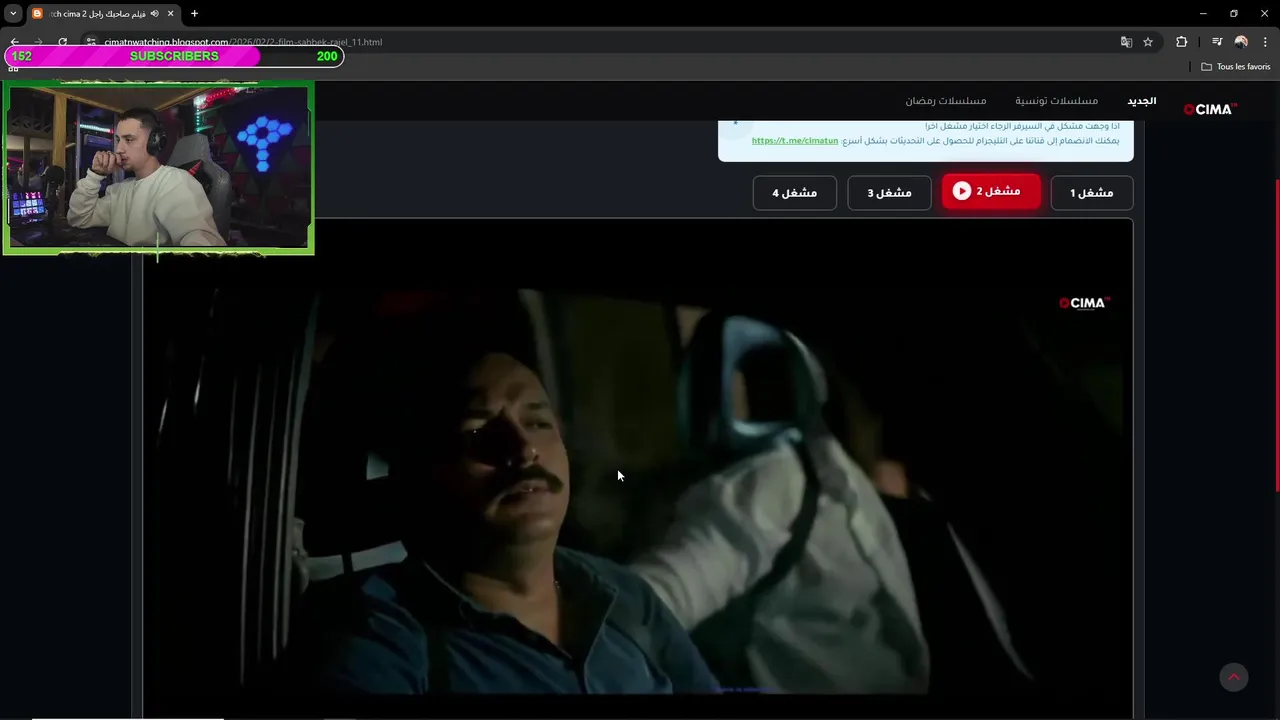Open the مسلسلات تونسية navigation item
1280x720 pixels.
(1057, 101)
